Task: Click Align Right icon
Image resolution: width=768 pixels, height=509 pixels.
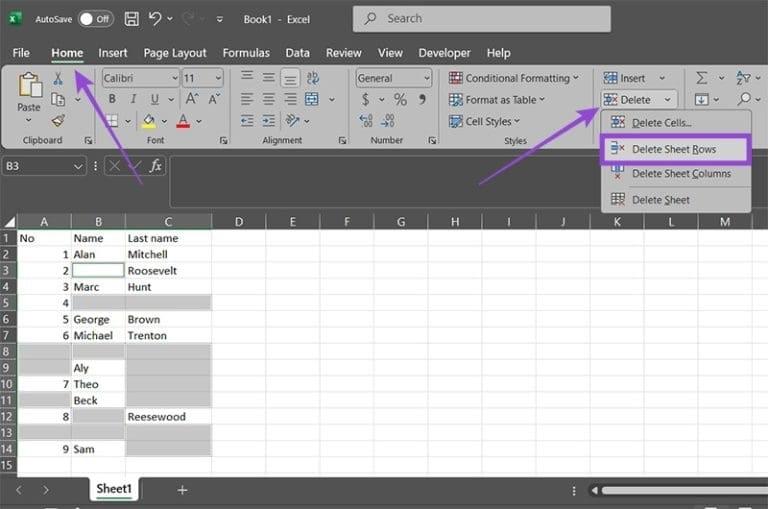Action: pyautogui.click(x=290, y=99)
